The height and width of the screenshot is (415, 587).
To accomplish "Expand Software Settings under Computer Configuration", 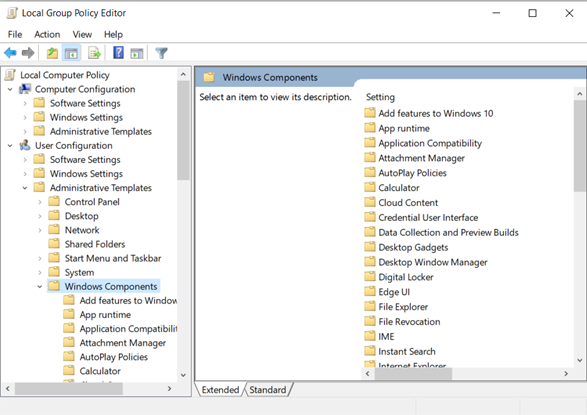I will point(25,103).
